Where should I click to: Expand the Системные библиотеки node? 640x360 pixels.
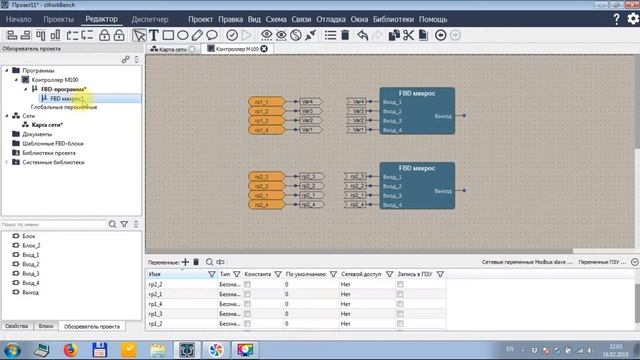point(7,162)
